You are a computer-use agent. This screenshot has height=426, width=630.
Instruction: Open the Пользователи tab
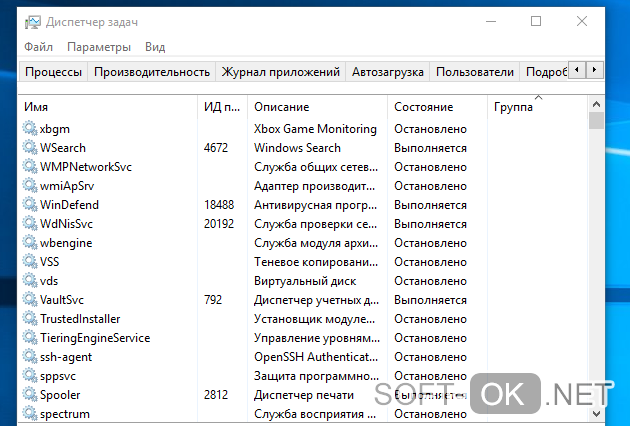(475, 72)
